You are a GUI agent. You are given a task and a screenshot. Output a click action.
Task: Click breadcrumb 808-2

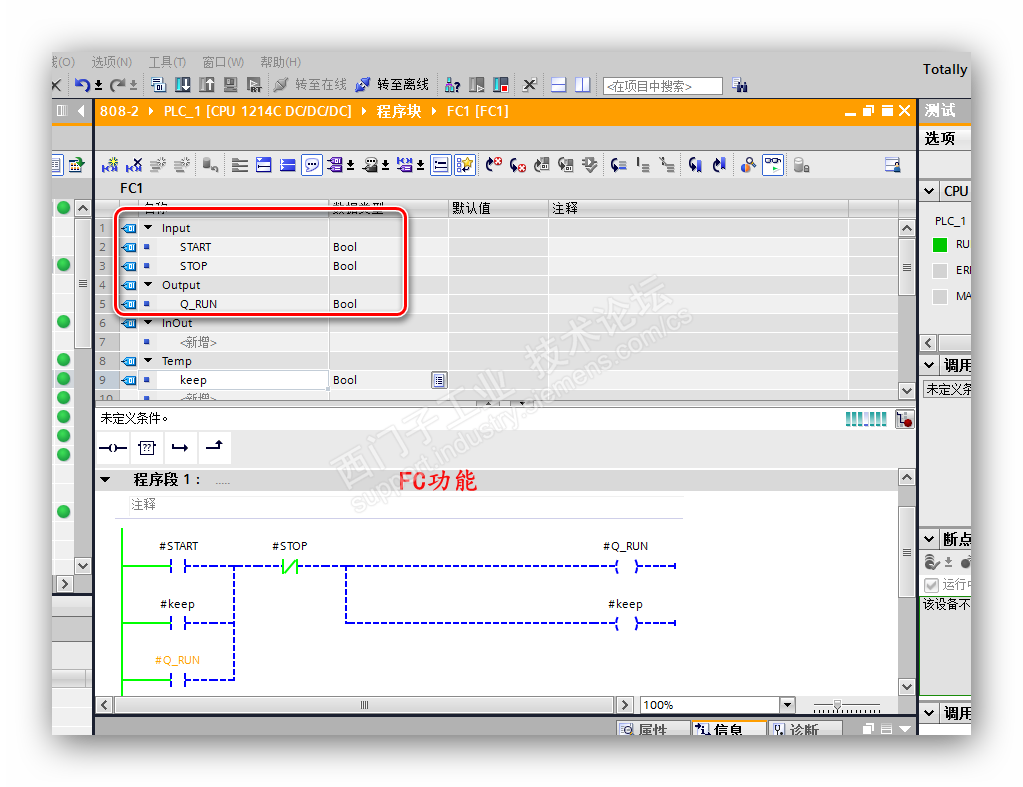(x=119, y=112)
